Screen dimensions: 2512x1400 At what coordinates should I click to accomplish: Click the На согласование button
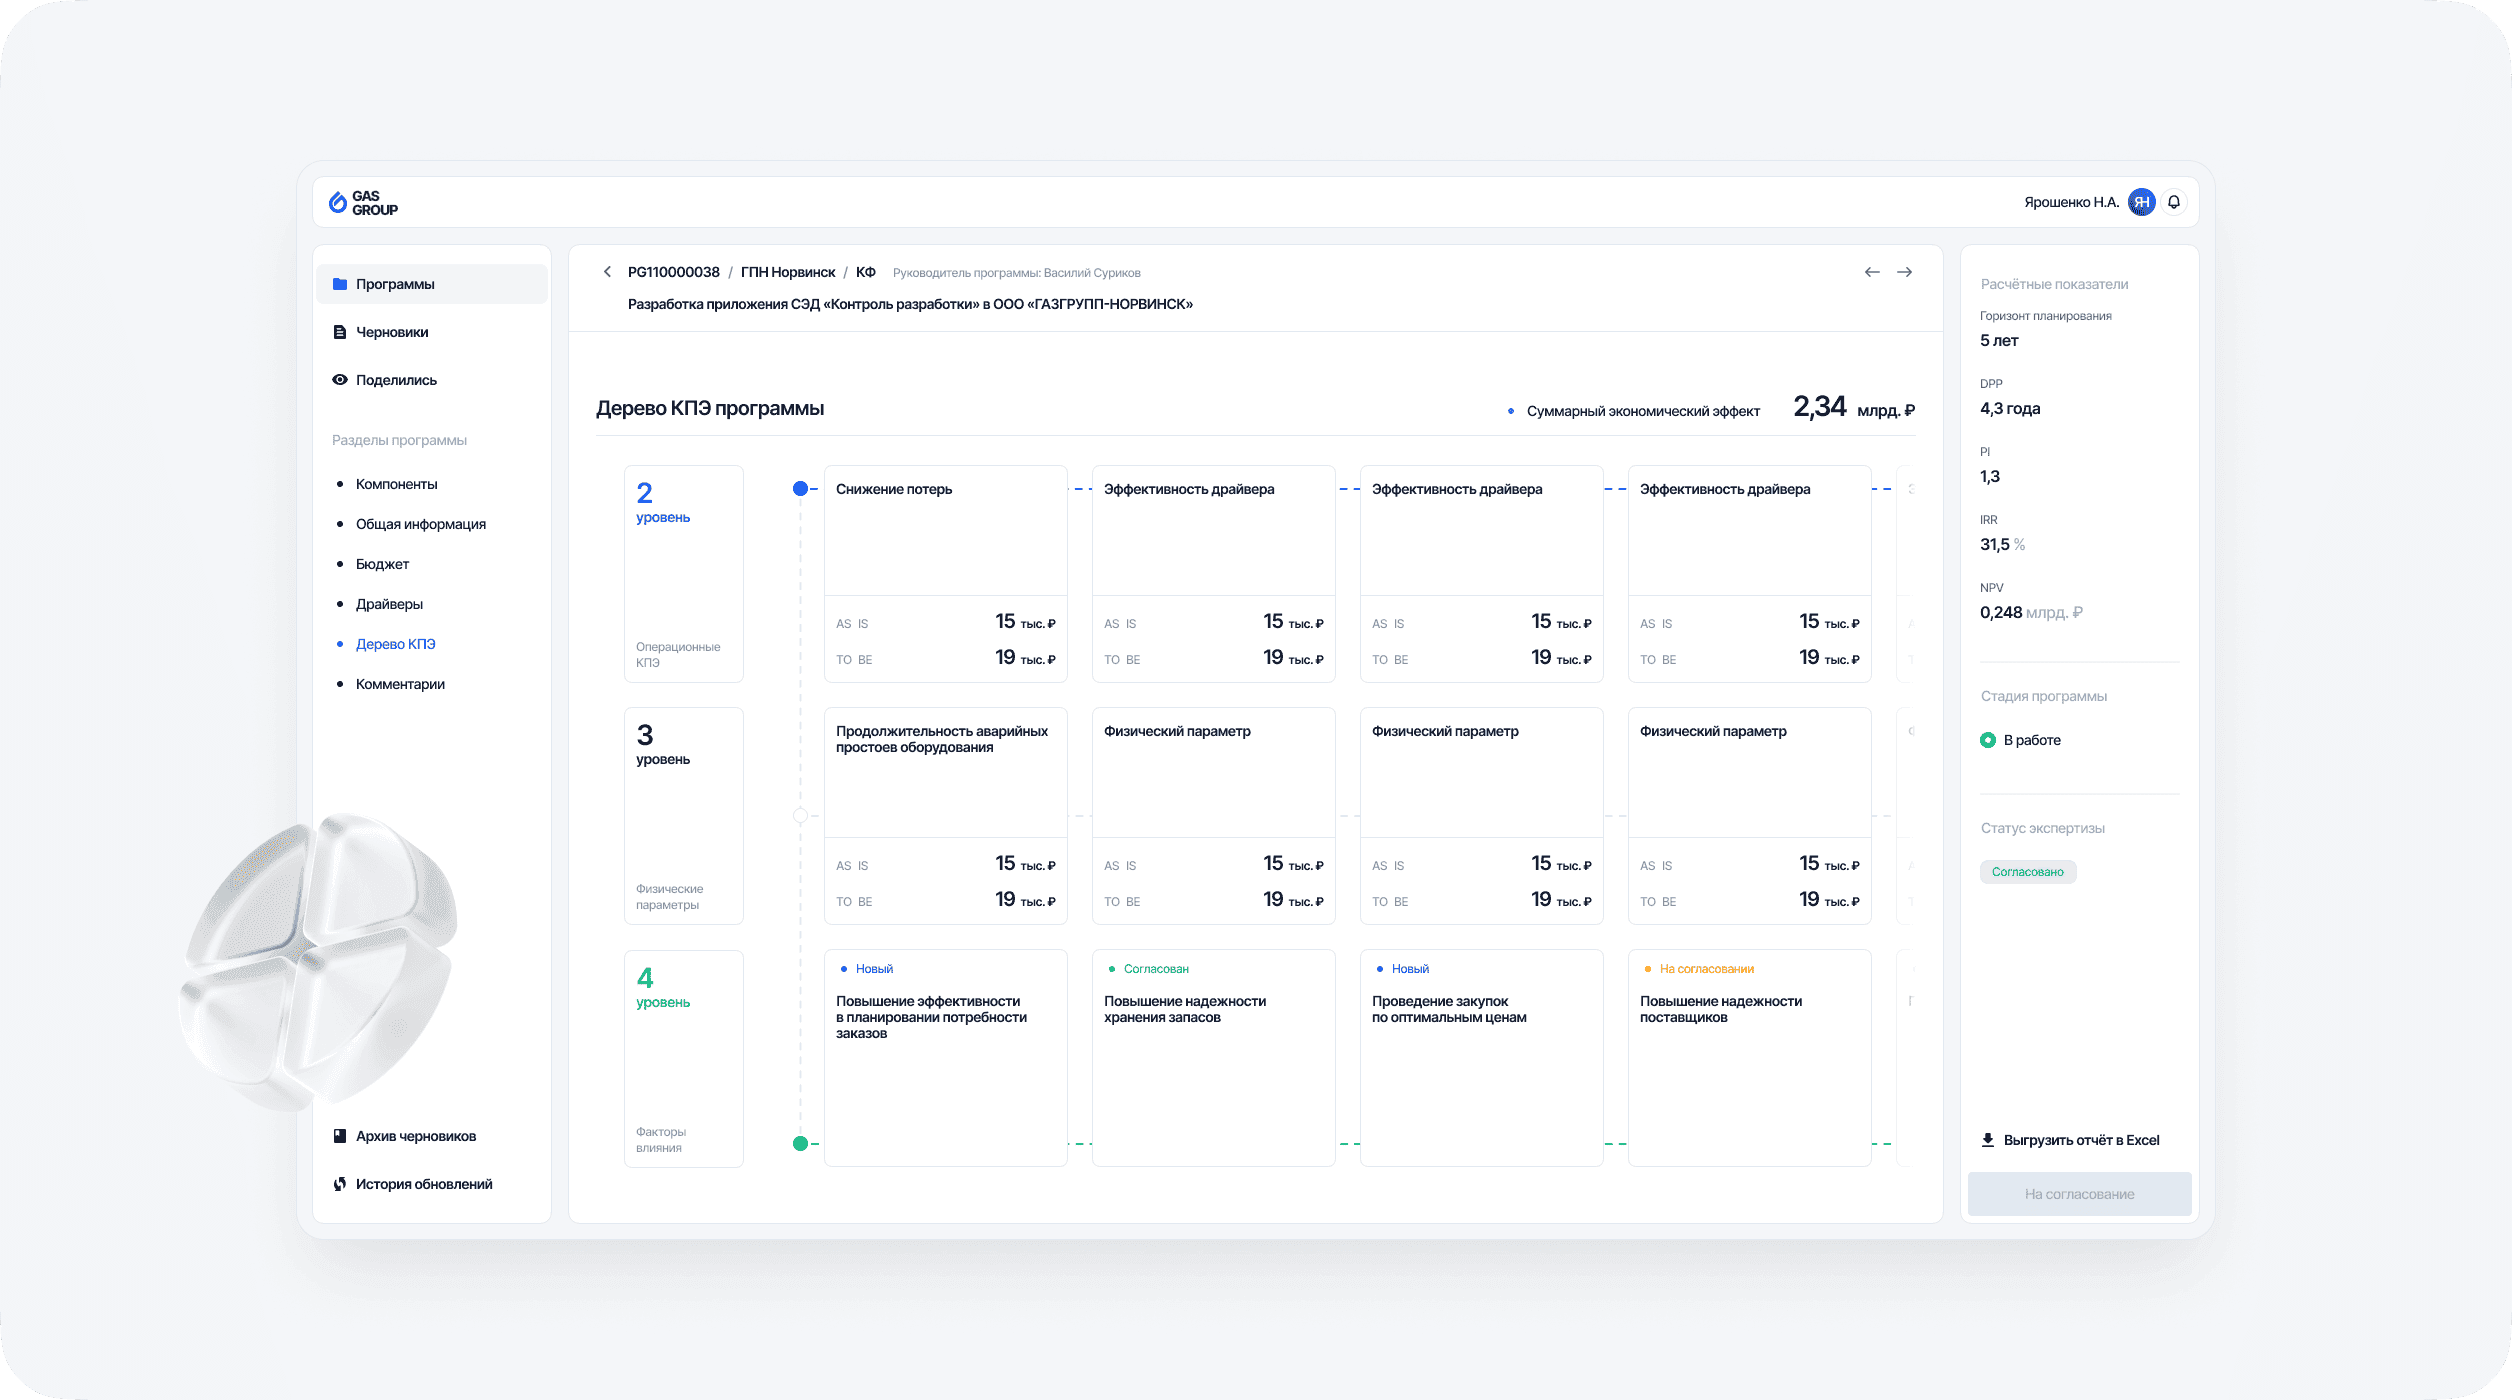[x=2080, y=1194]
